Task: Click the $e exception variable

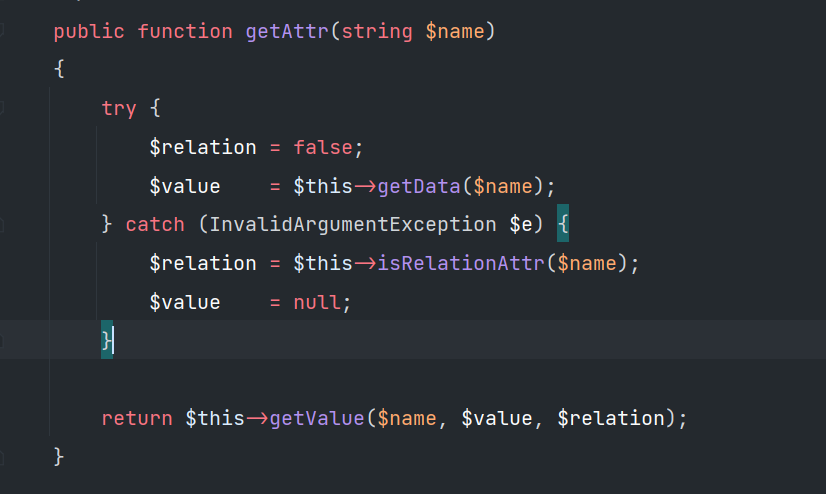Action: pyautogui.click(x=521, y=225)
